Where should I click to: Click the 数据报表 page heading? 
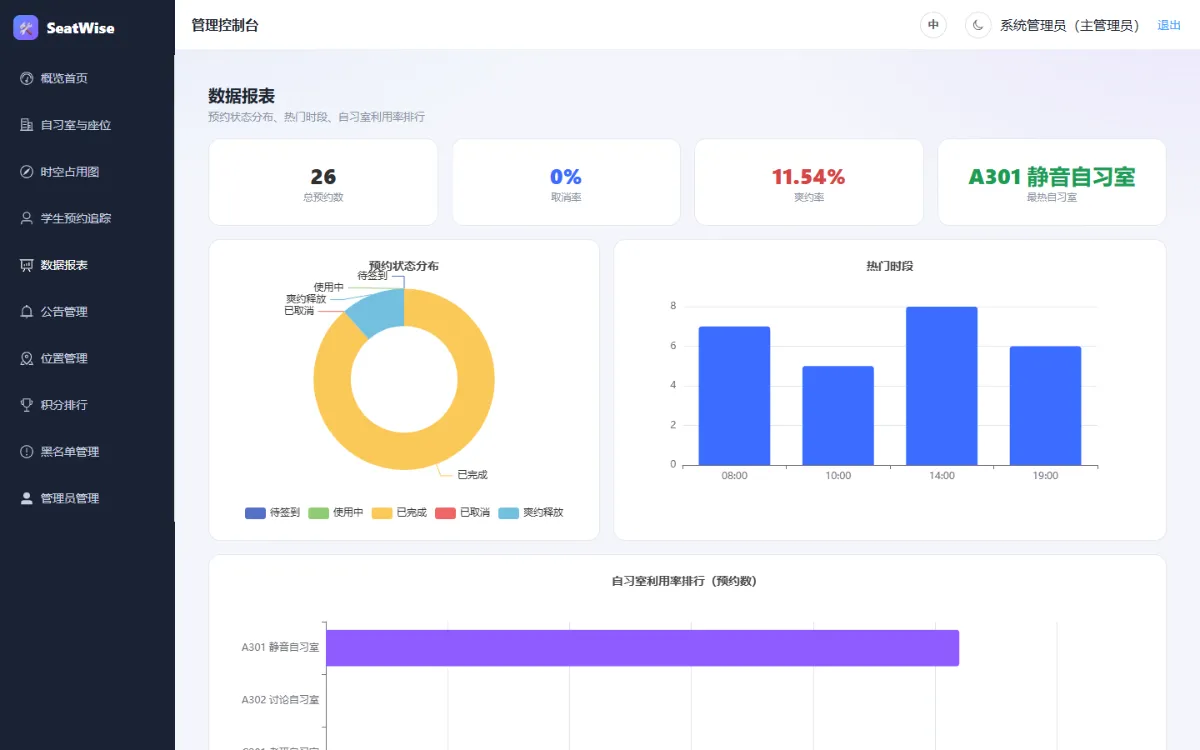[241, 96]
